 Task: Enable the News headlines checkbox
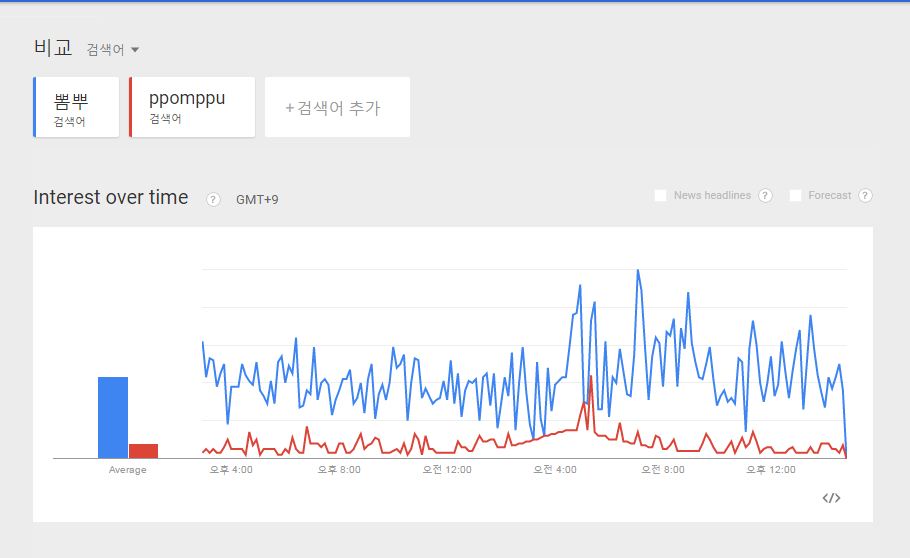tap(660, 196)
